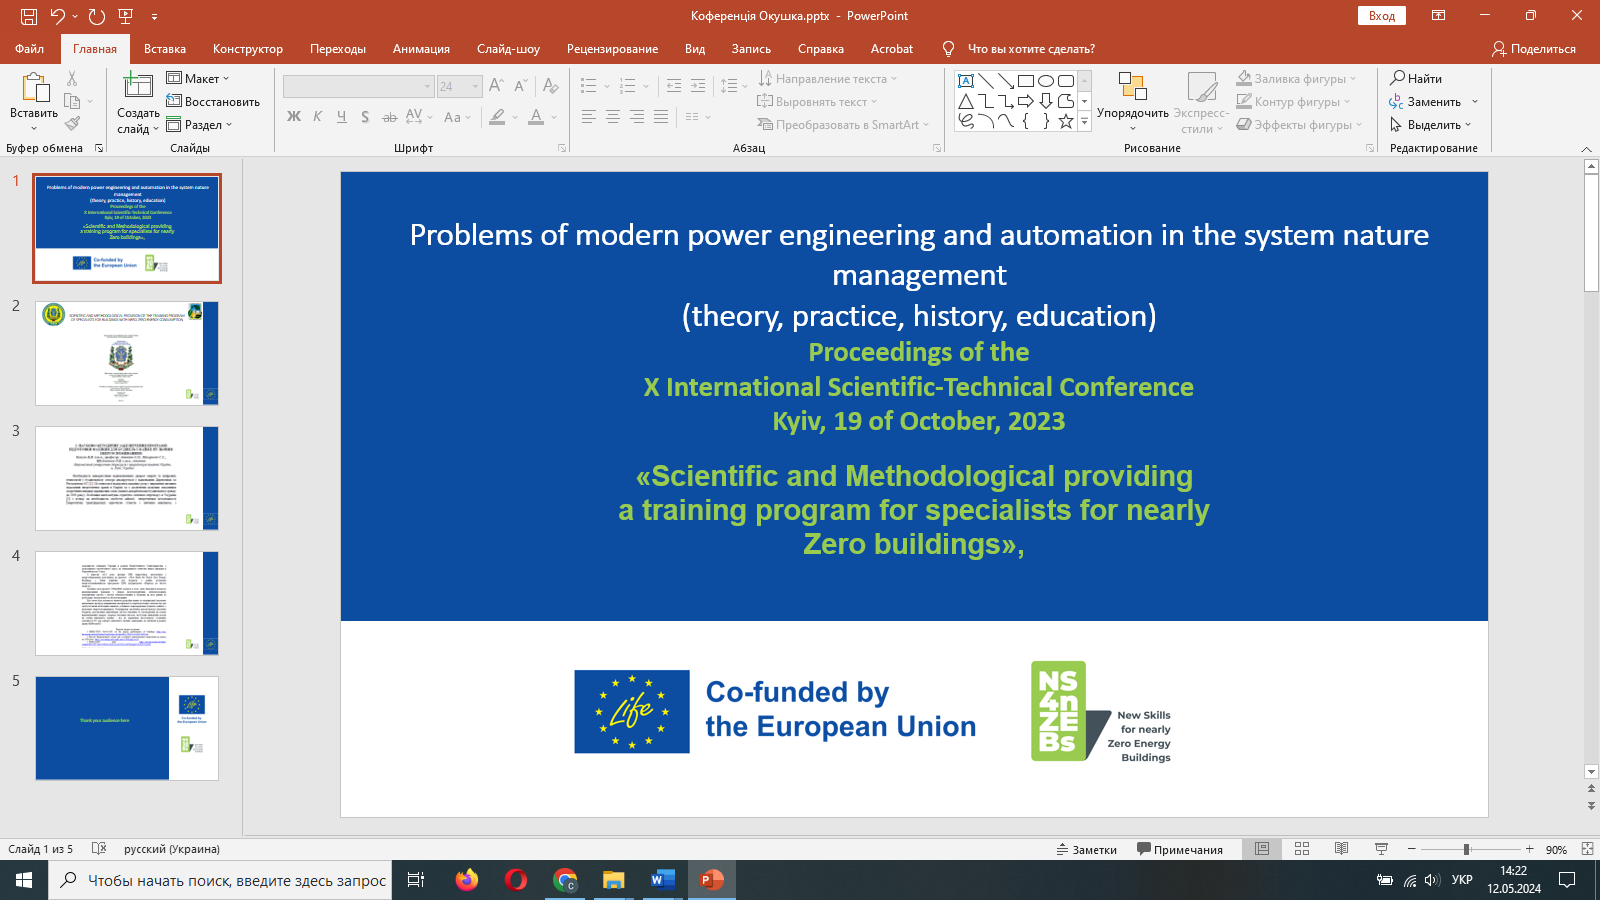Viewport: 1600px width, 900px height.
Task: Click the Вставить paste icon
Action: point(34,88)
